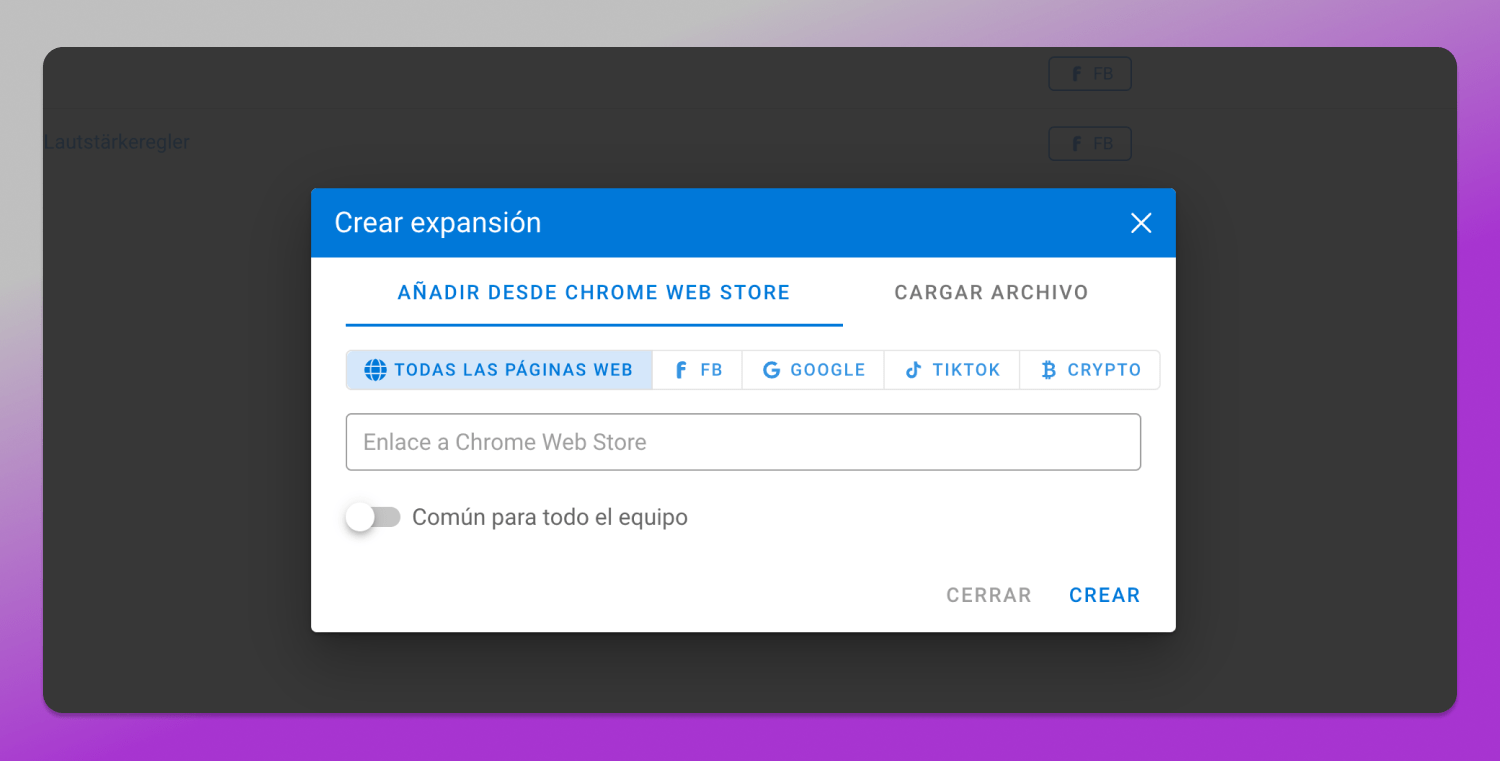Click the Crear button
This screenshot has width=1500, height=761.
[1104, 595]
